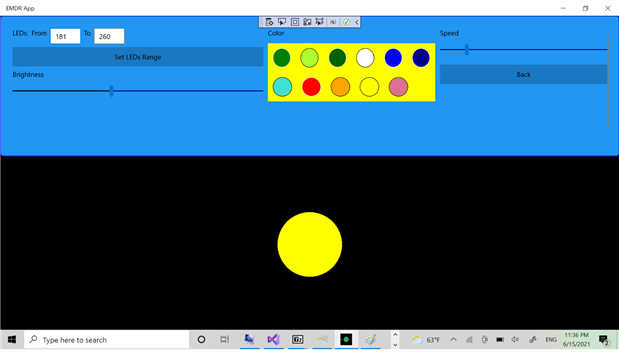This screenshot has width=619, height=363.
Task: Switch to Visual Studio on taskbar
Action: [274, 339]
